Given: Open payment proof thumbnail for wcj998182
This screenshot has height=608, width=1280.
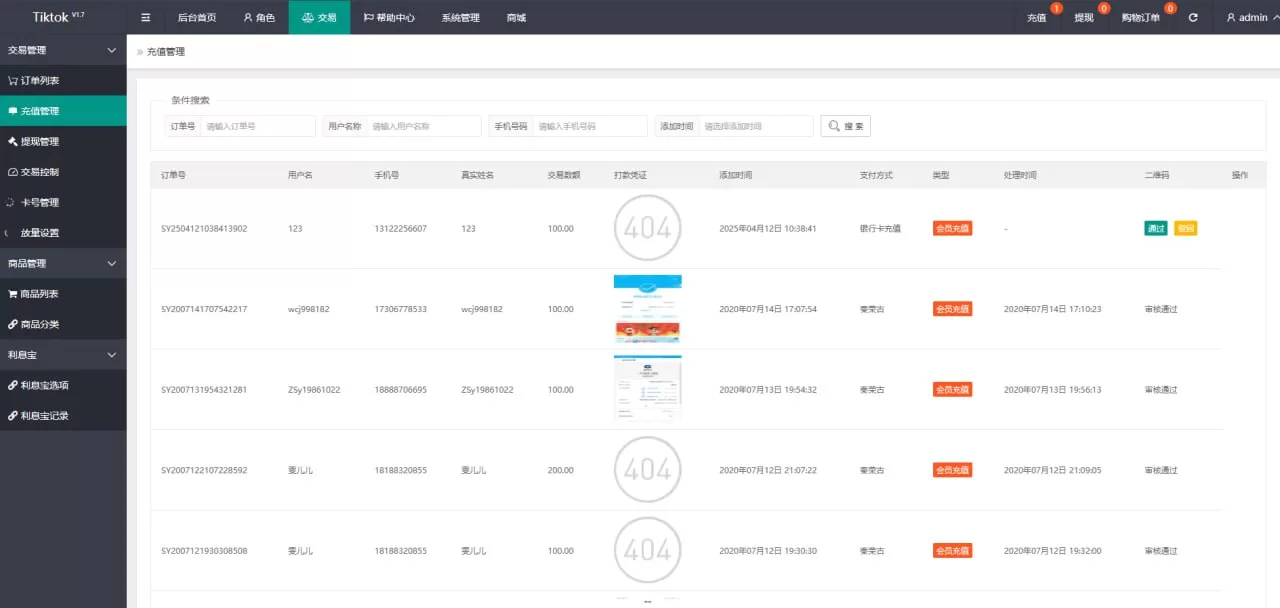Looking at the screenshot, I should (x=647, y=309).
